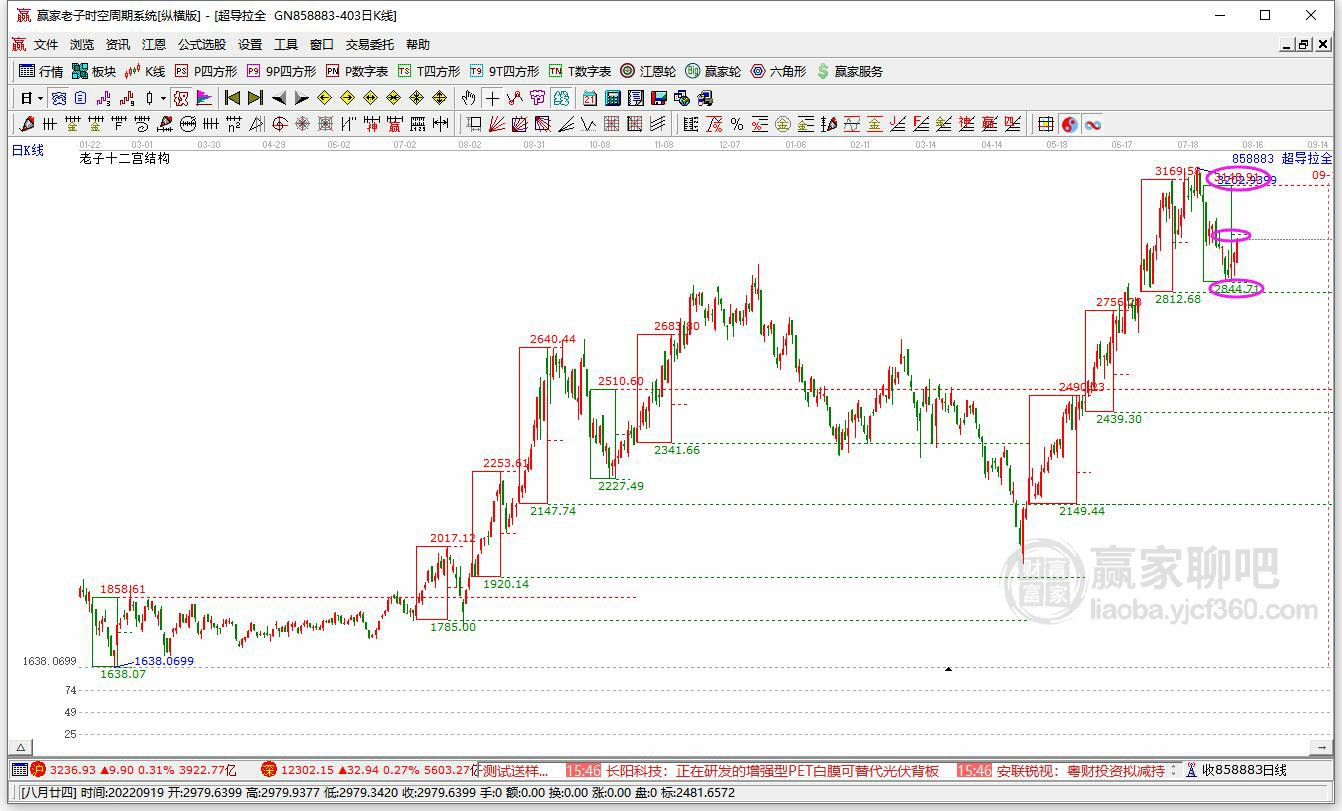Switch to the K线 candlestick chart
Viewport: 1342px width, 811px height.
145,71
